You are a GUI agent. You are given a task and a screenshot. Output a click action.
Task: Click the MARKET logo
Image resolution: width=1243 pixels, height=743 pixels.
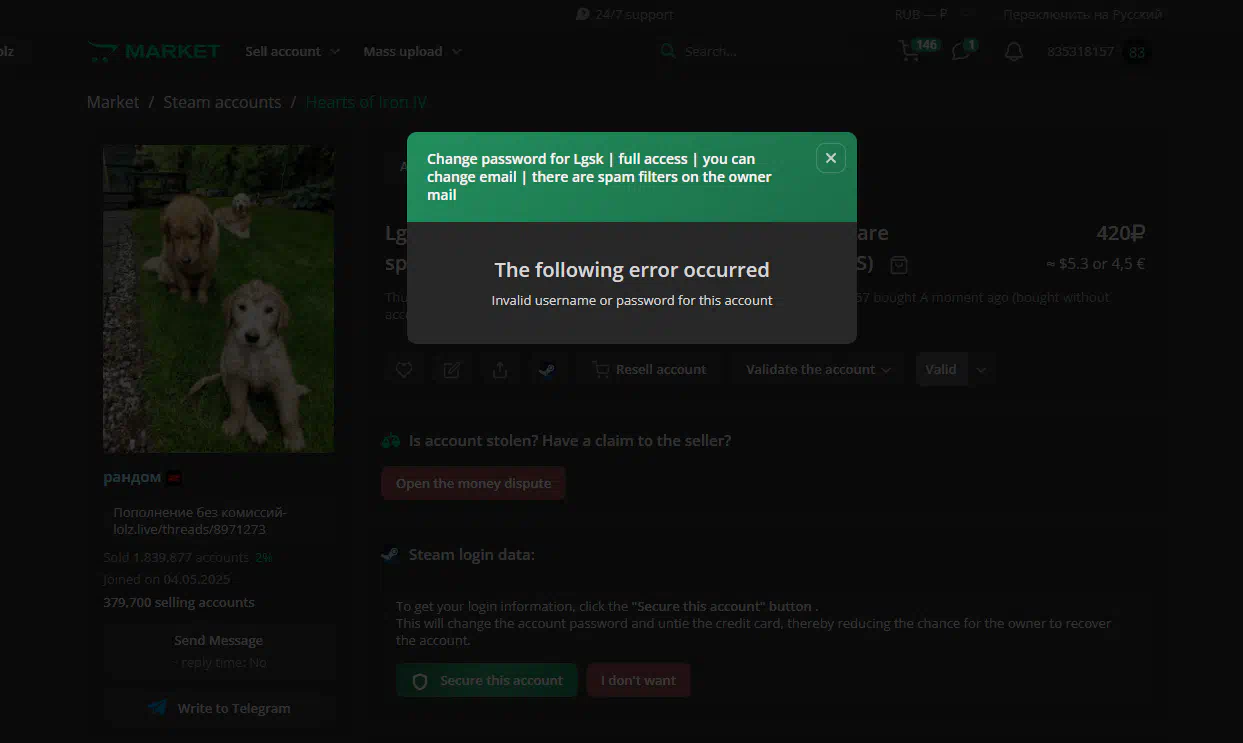click(154, 51)
